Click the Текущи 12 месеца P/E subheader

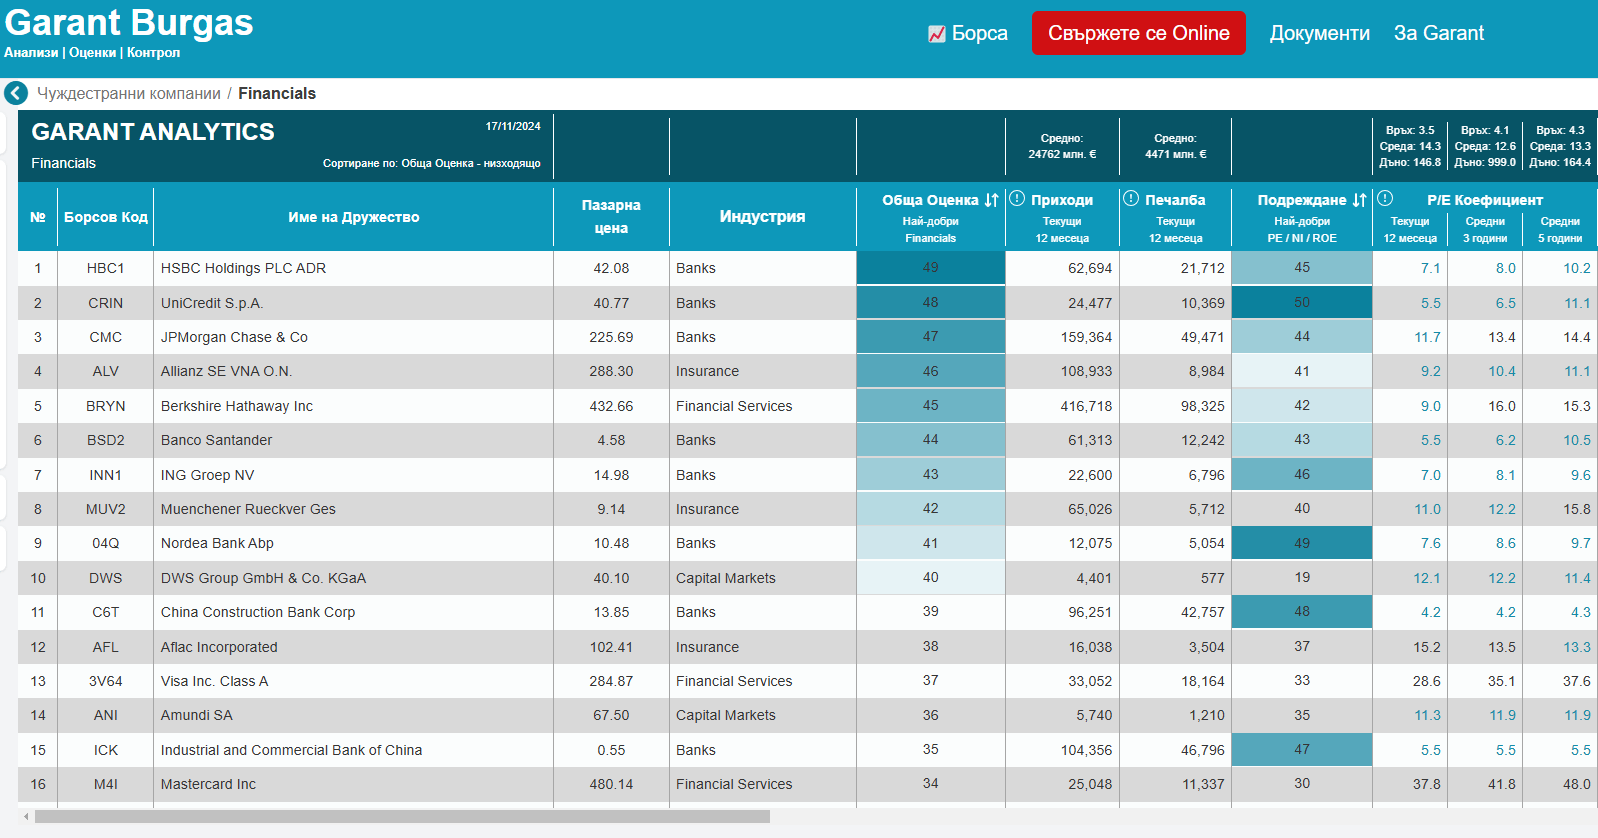click(1410, 230)
